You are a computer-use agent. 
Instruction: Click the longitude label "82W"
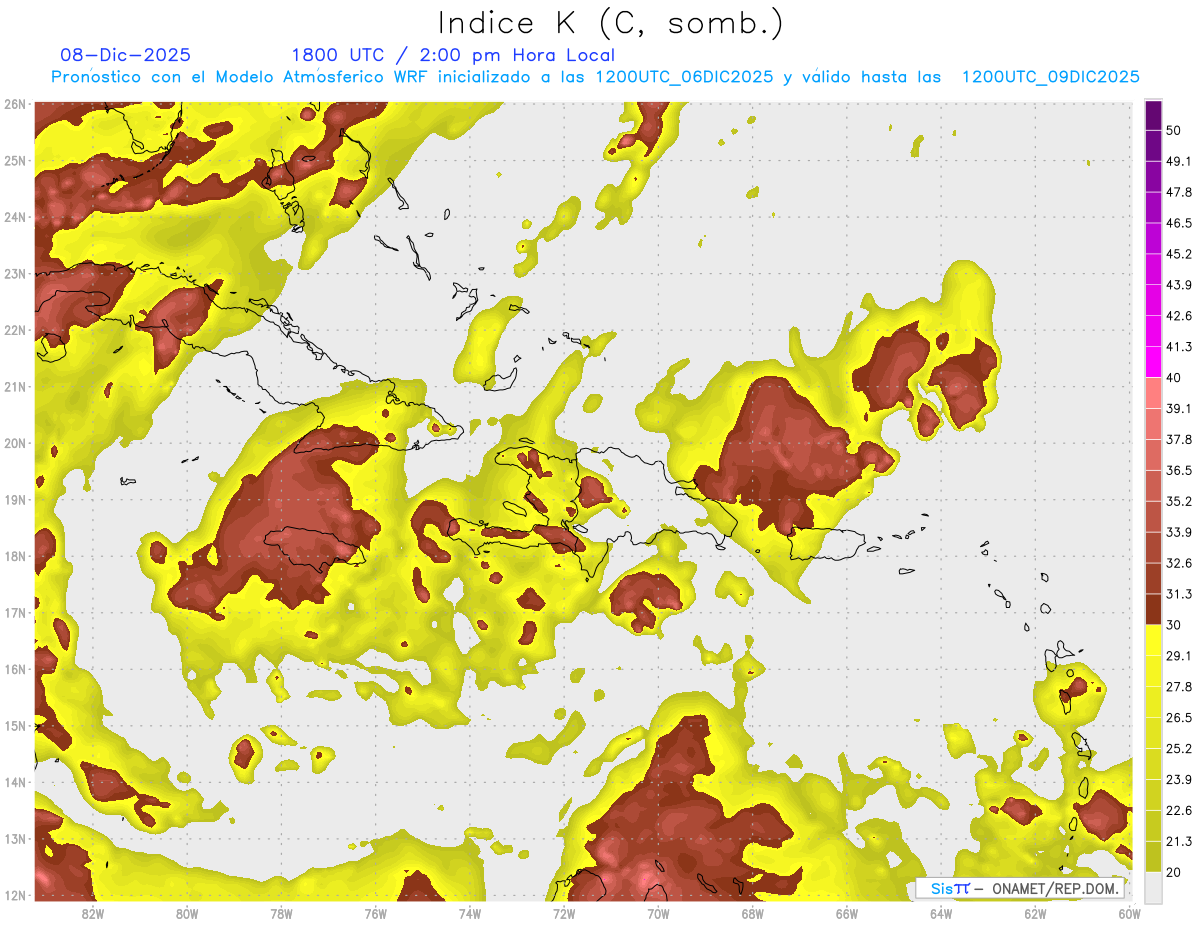[x=93, y=913]
